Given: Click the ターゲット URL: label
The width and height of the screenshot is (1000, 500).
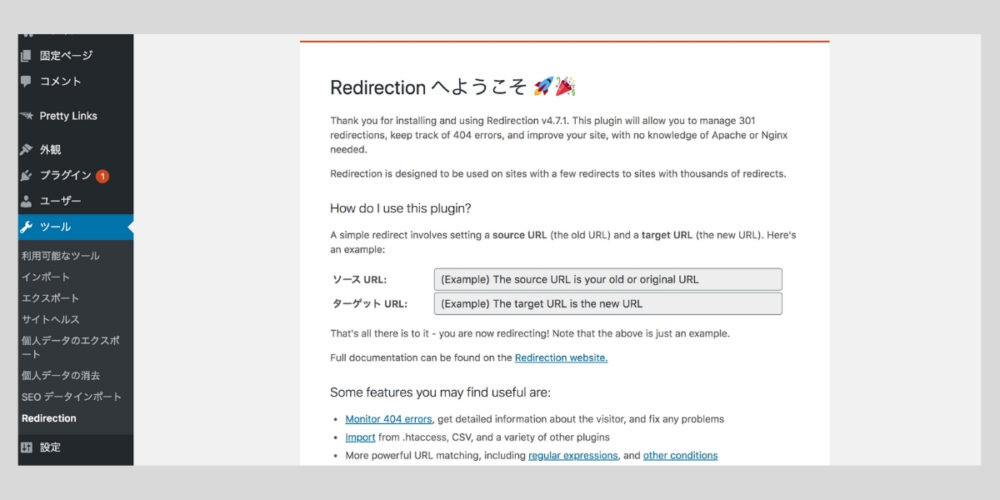Looking at the screenshot, I should click(x=370, y=304).
